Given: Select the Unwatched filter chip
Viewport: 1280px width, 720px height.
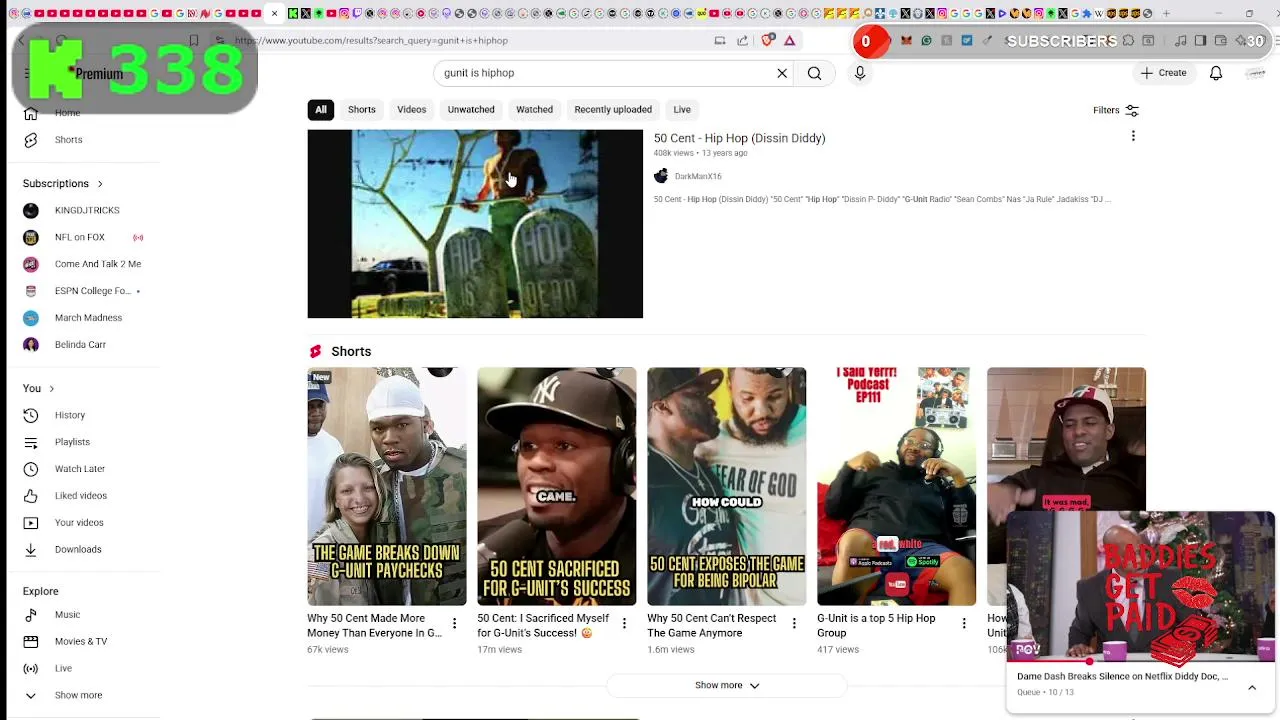Looking at the screenshot, I should point(471,110).
